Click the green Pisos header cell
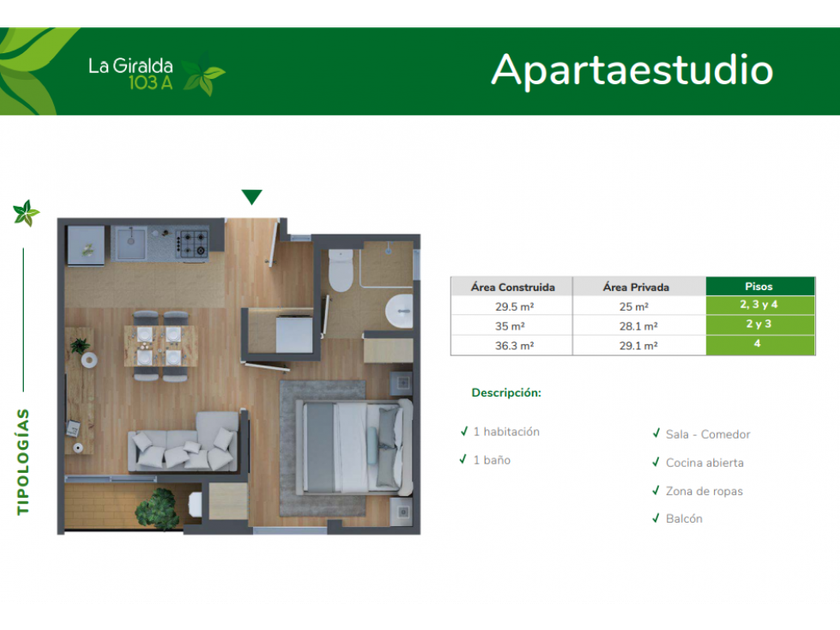 (x=758, y=286)
